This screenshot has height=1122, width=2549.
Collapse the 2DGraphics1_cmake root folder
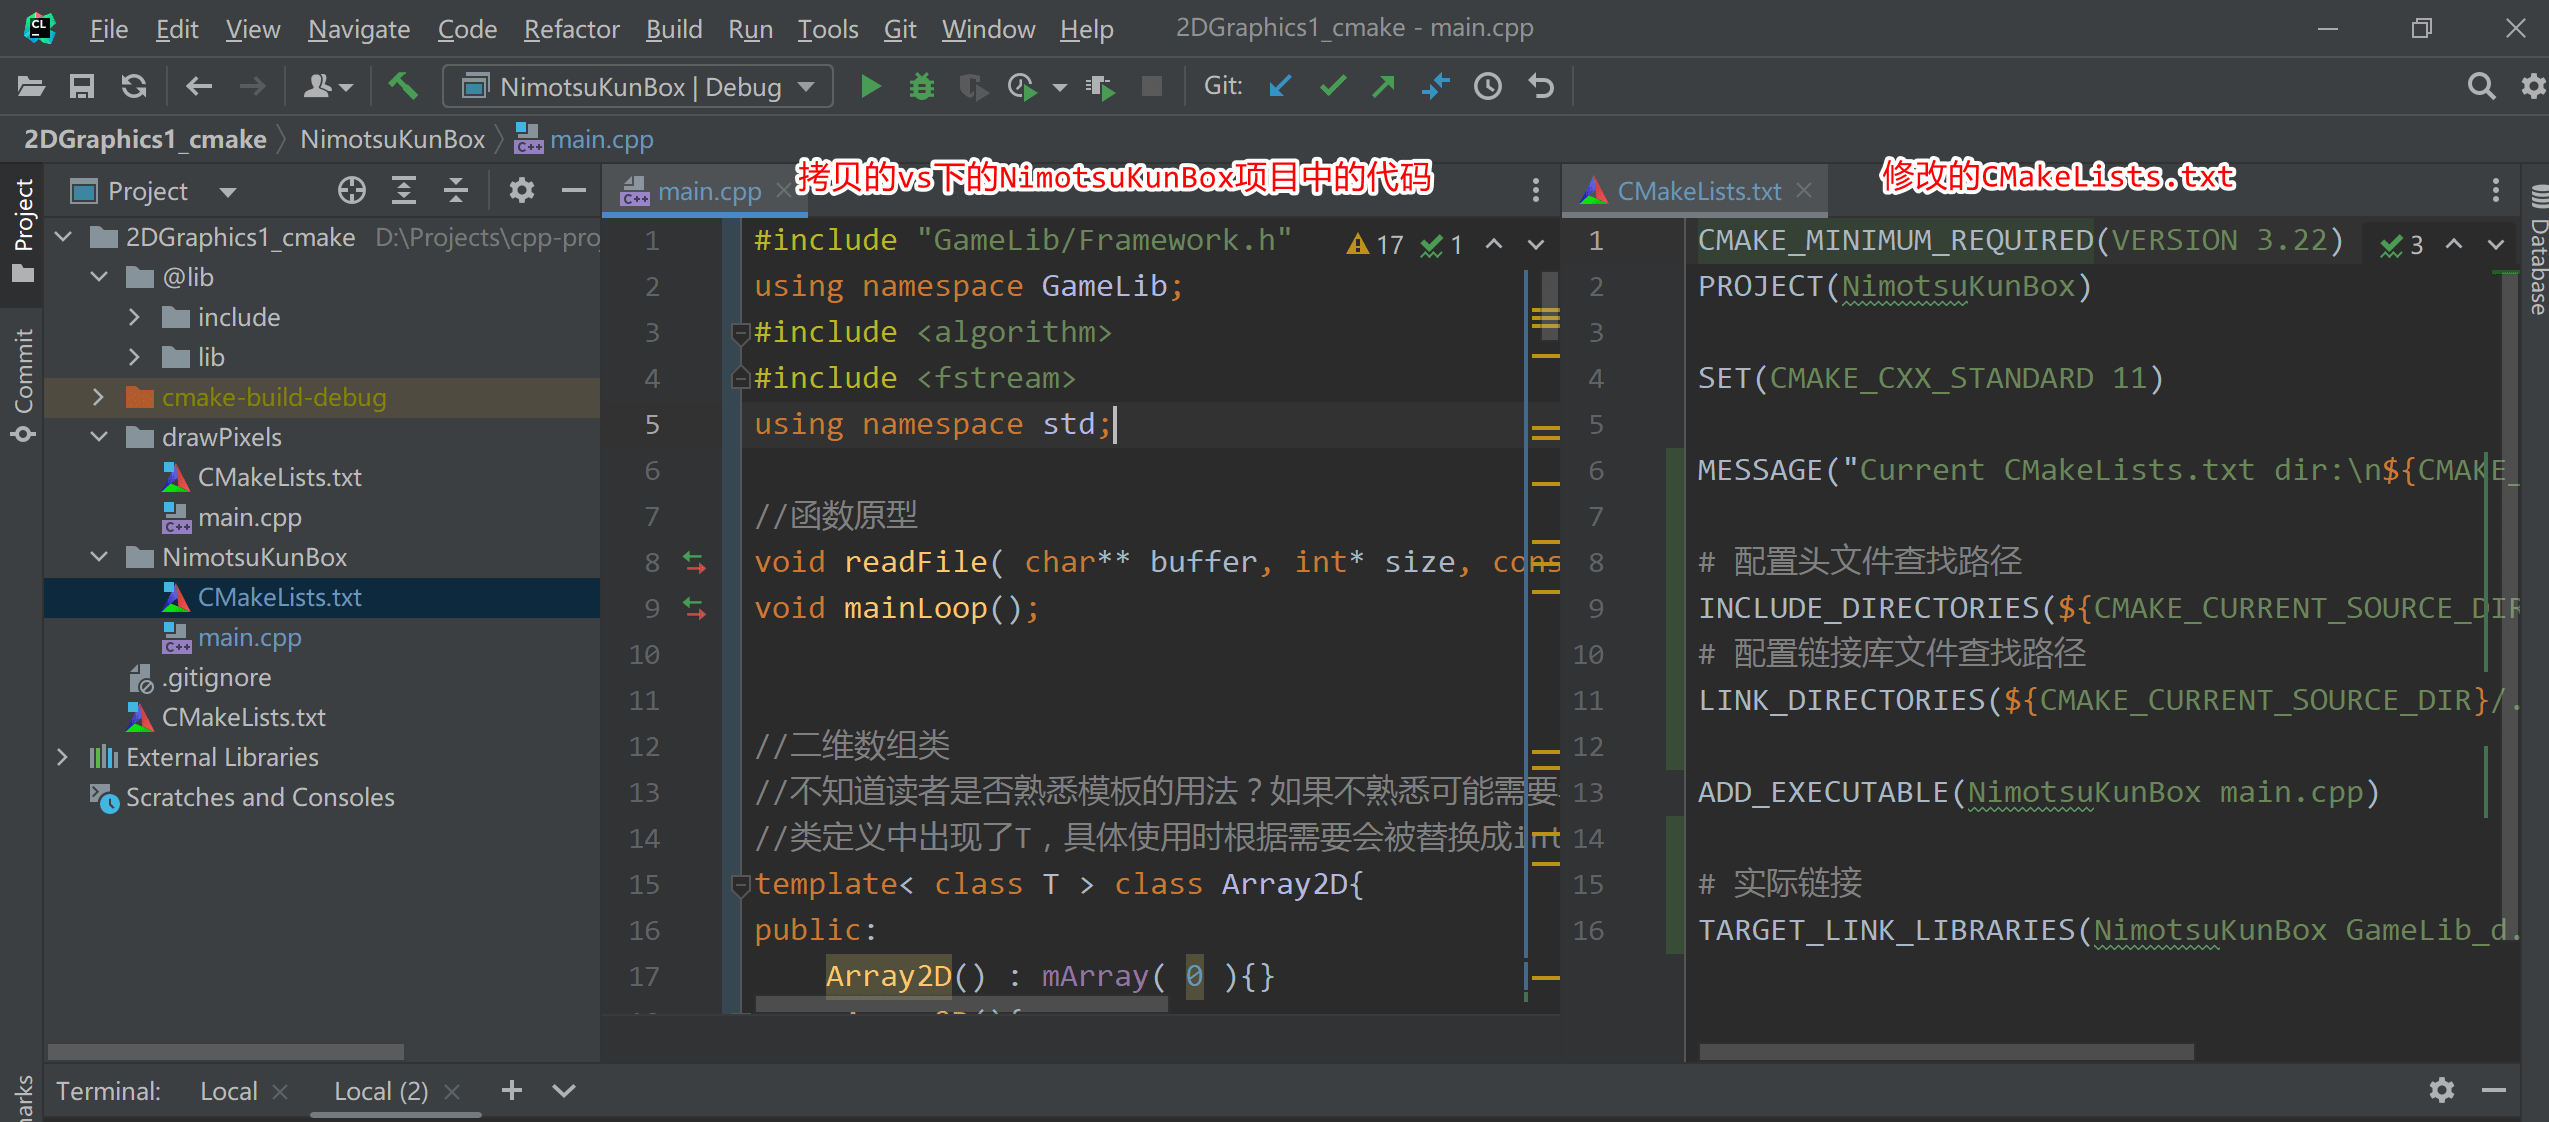(x=65, y=237)
